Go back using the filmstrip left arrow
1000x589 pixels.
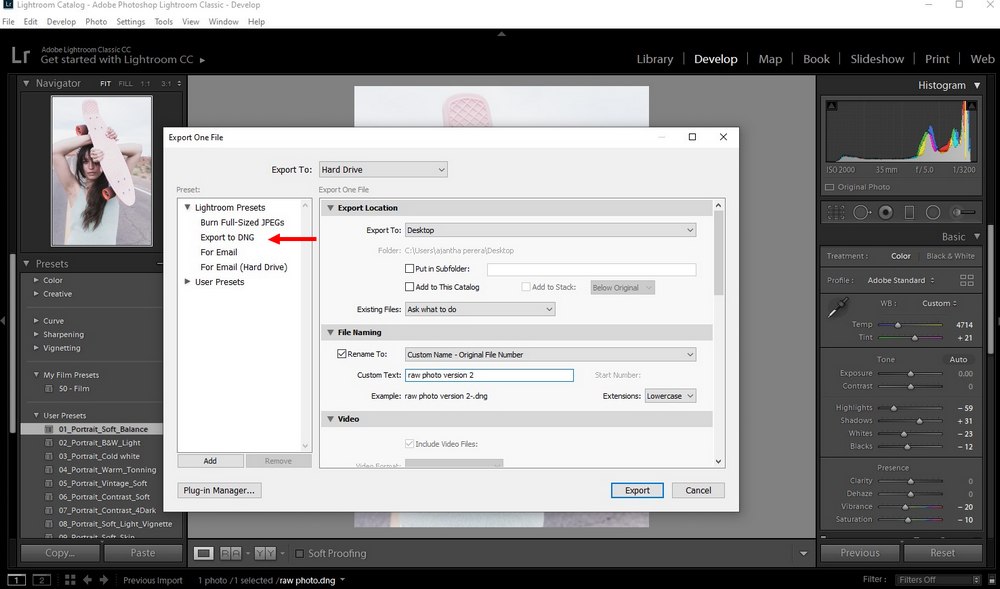(x=87, y=580)
